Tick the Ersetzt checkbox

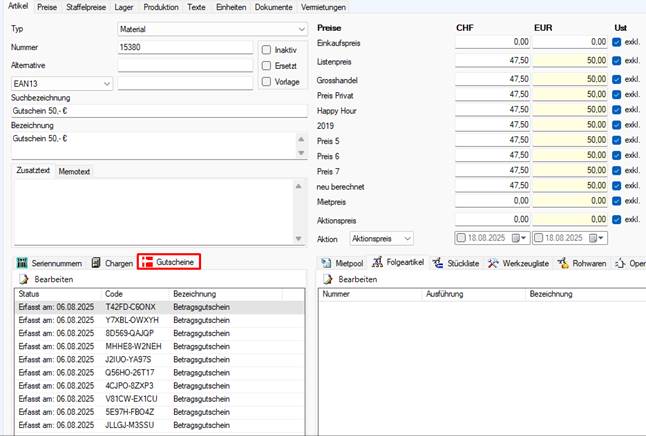(x=267, y=66)
